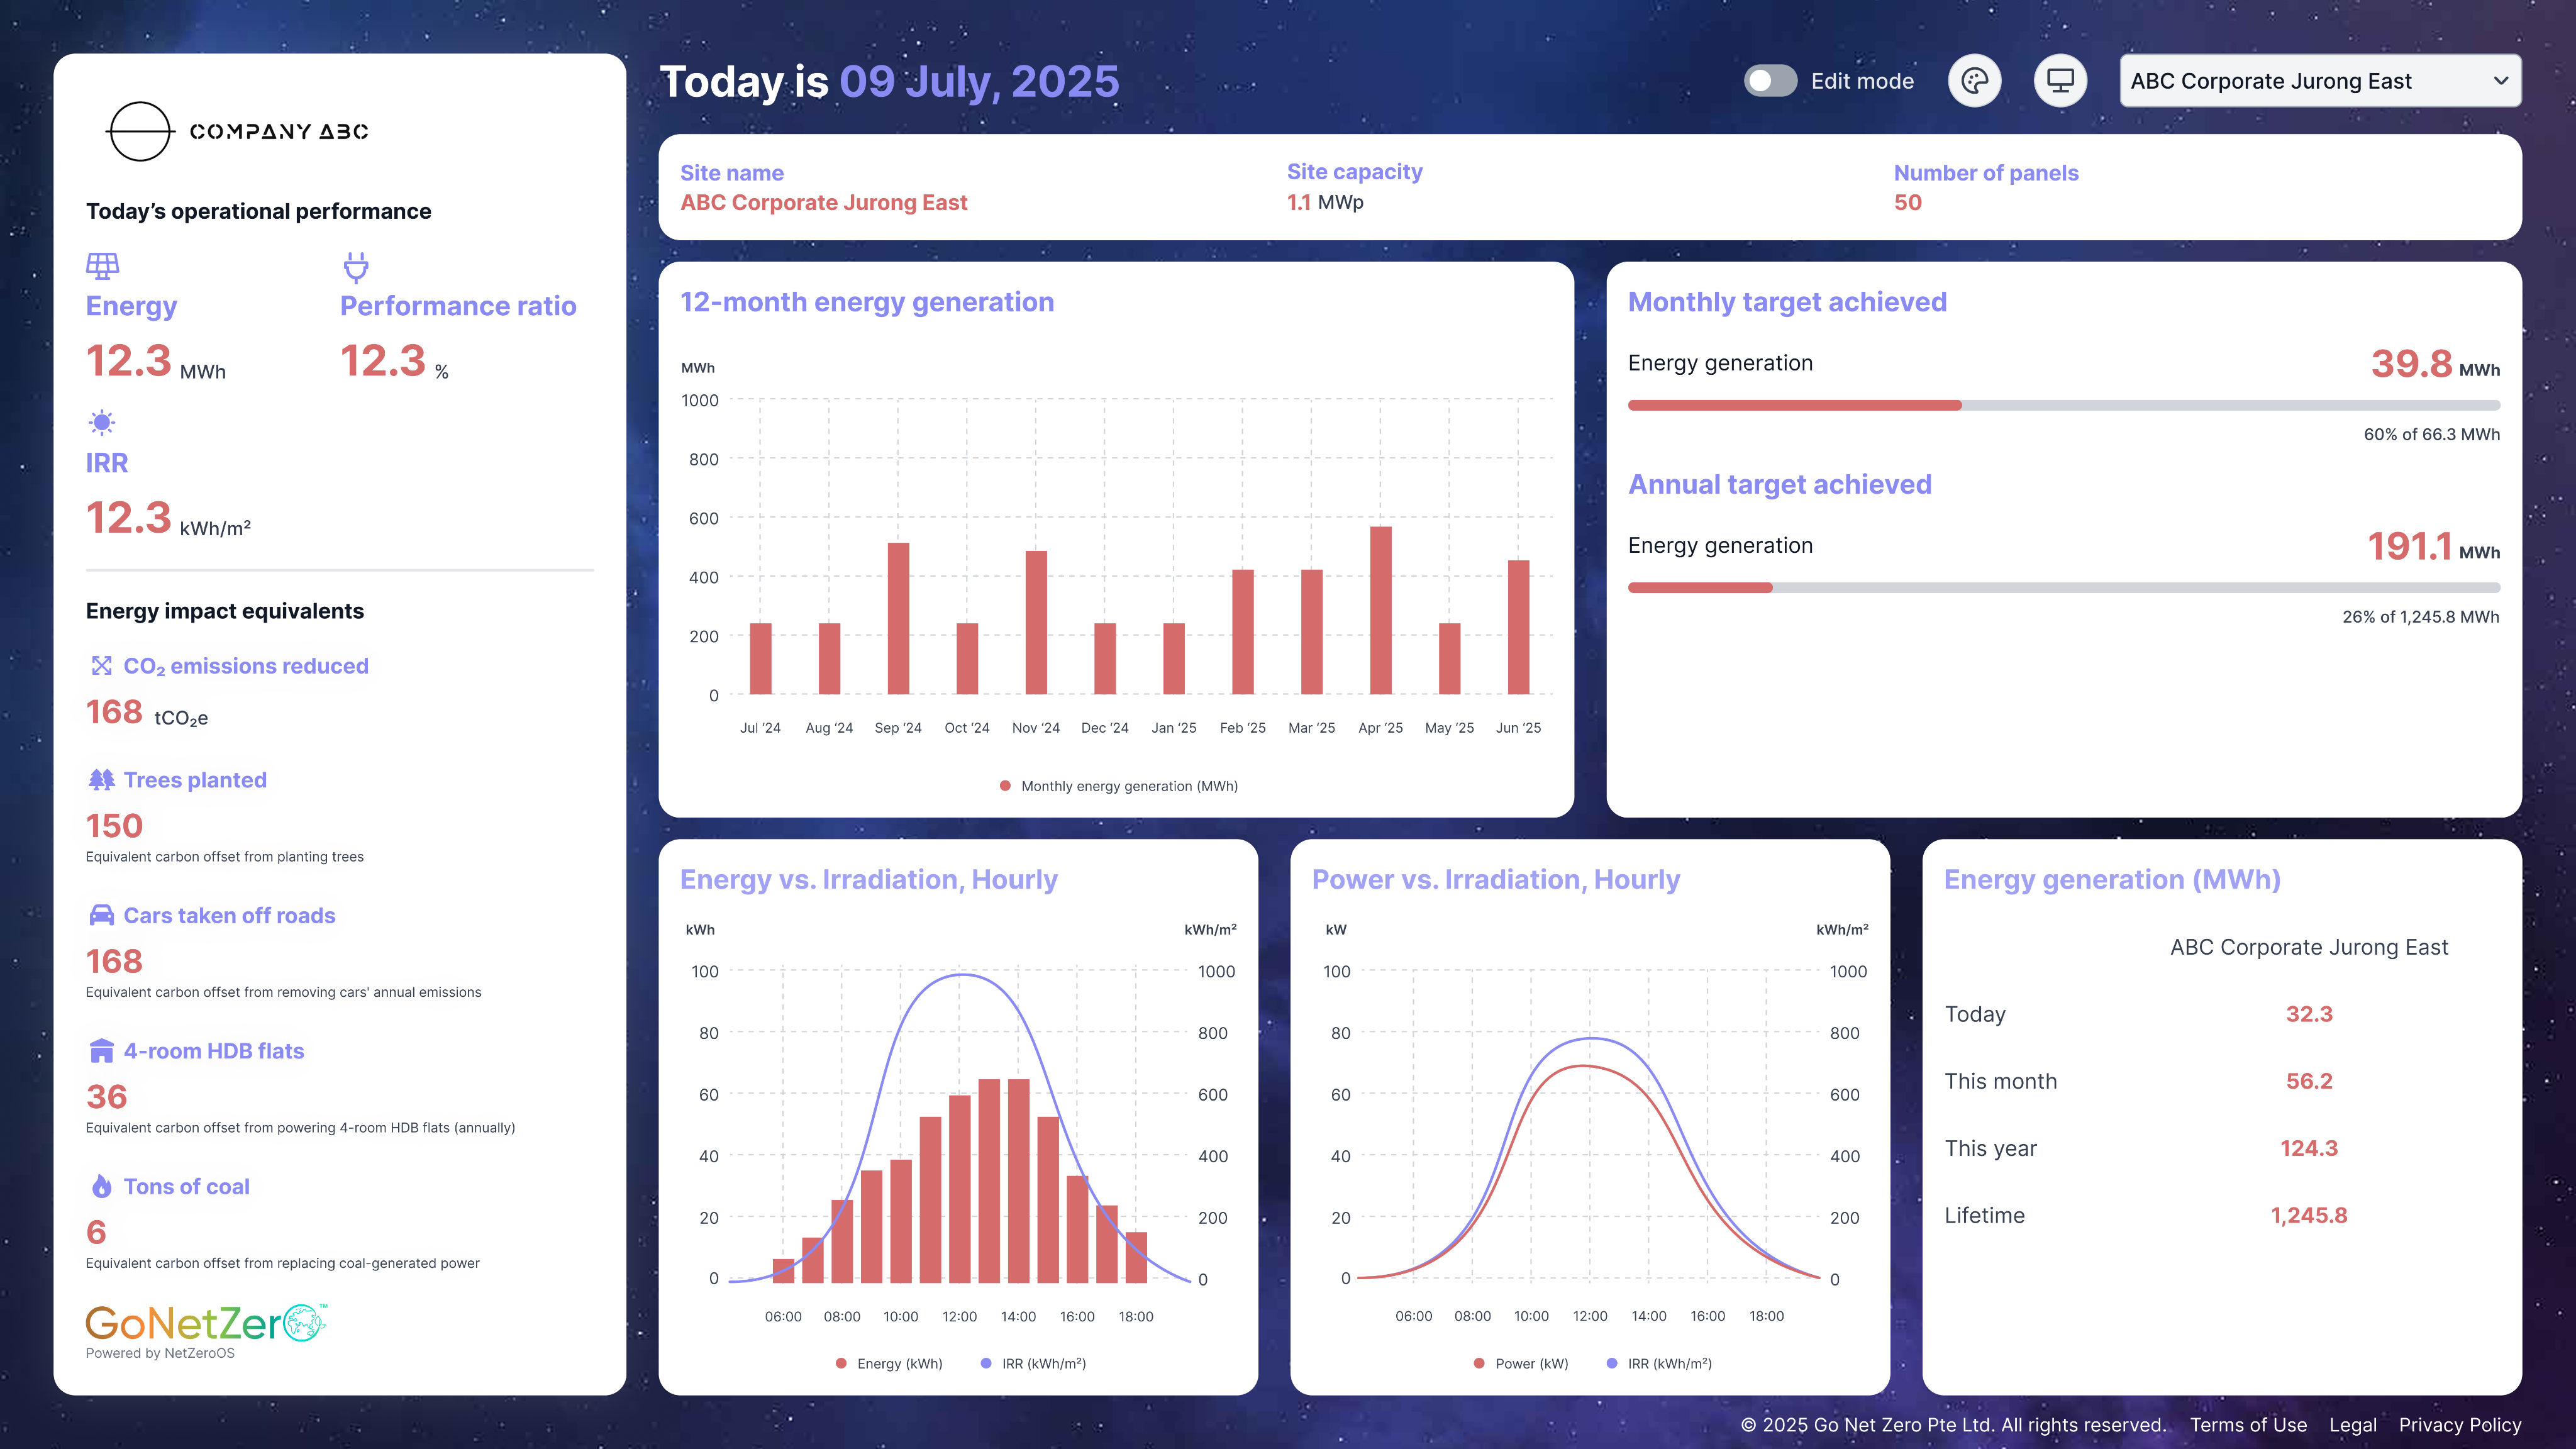Click the Apr '25 bar in 12-month chart

coord(1380,610)
